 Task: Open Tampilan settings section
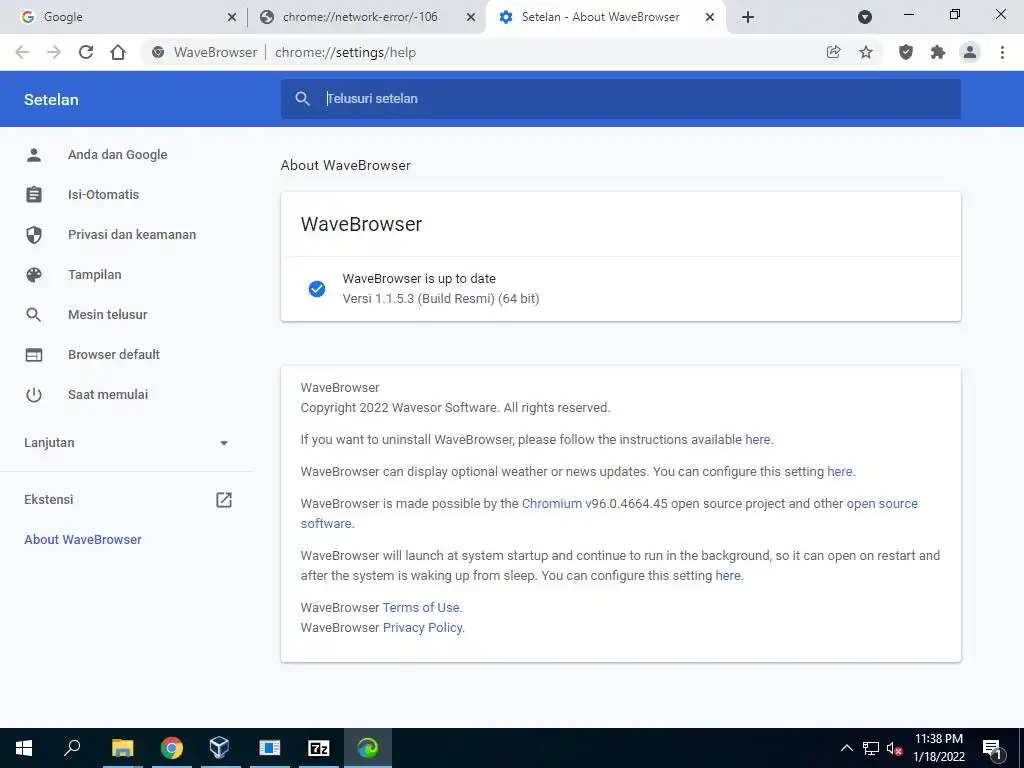pyautogui.click(x=95, y=274)
